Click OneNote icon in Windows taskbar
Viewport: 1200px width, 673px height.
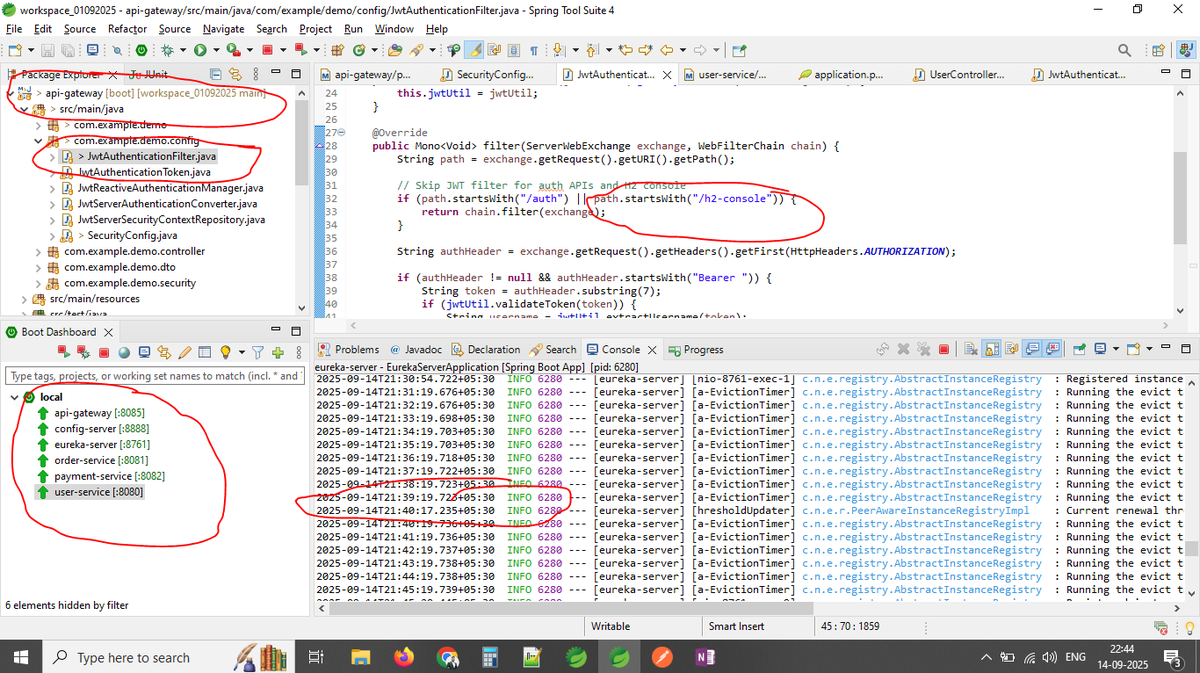pos(704,657)
